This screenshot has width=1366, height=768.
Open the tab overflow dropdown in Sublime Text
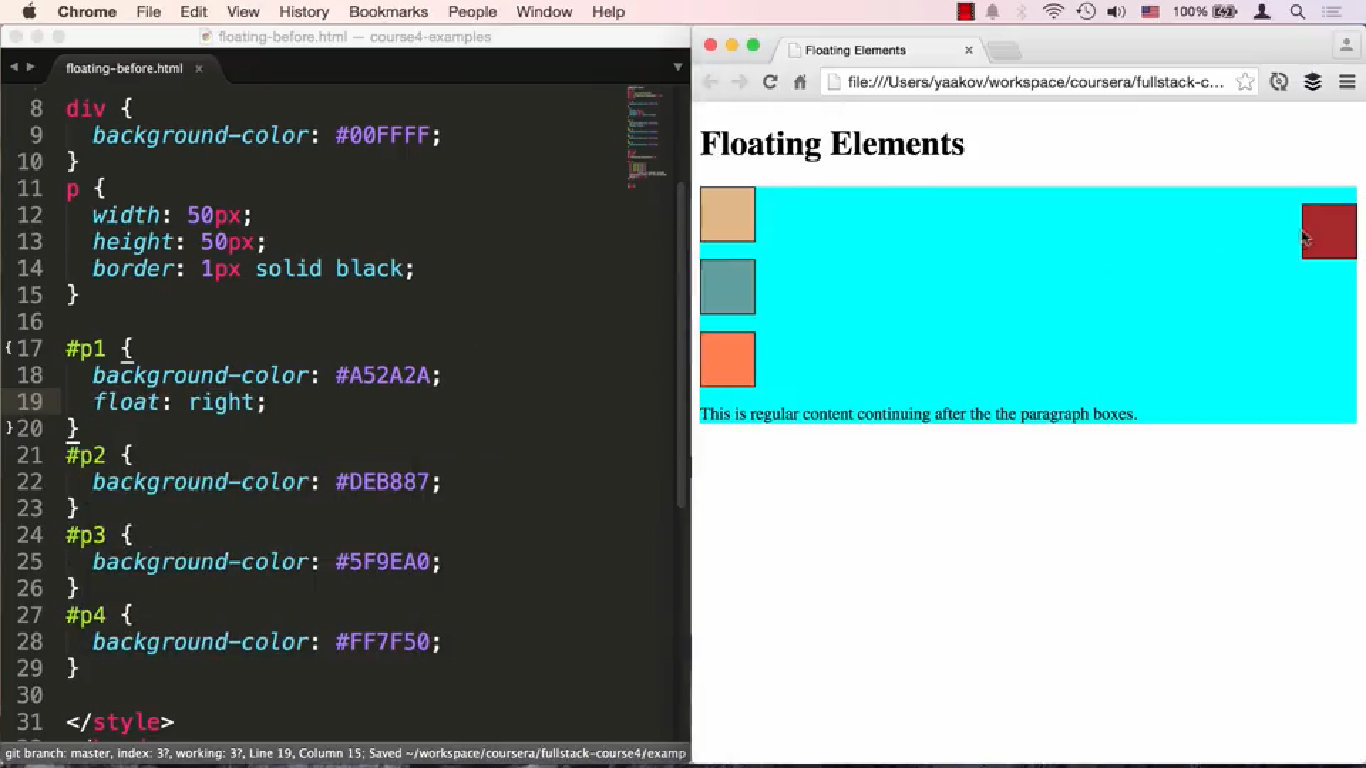point(678,68)
